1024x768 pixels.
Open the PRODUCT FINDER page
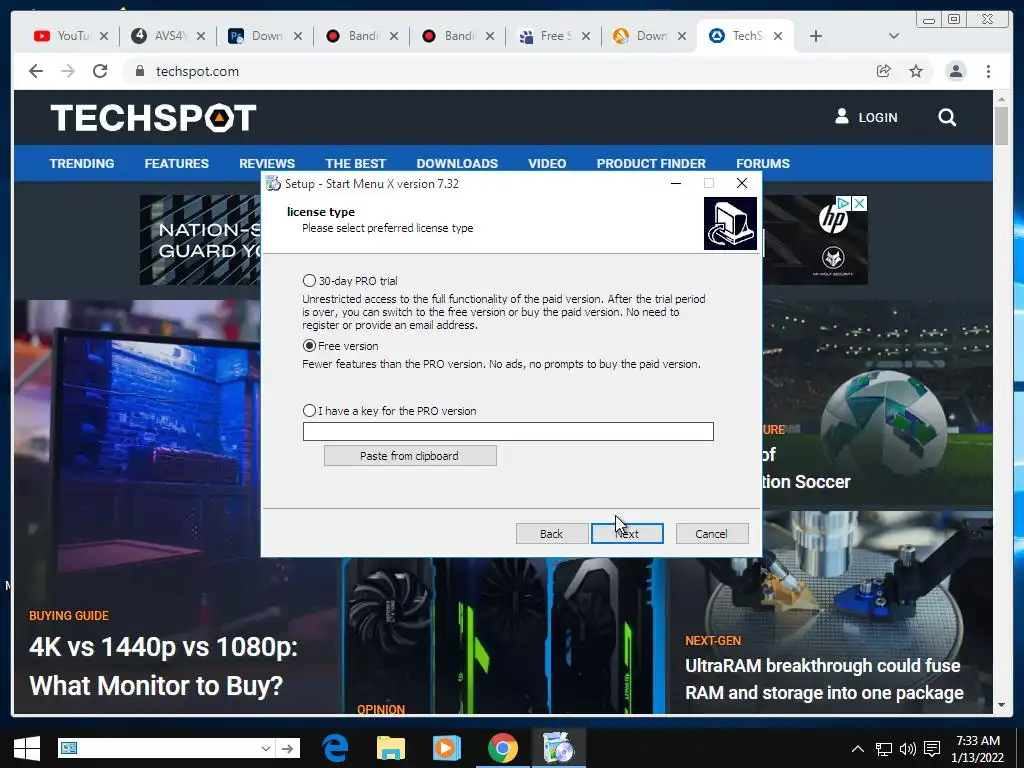coord(651,163)
